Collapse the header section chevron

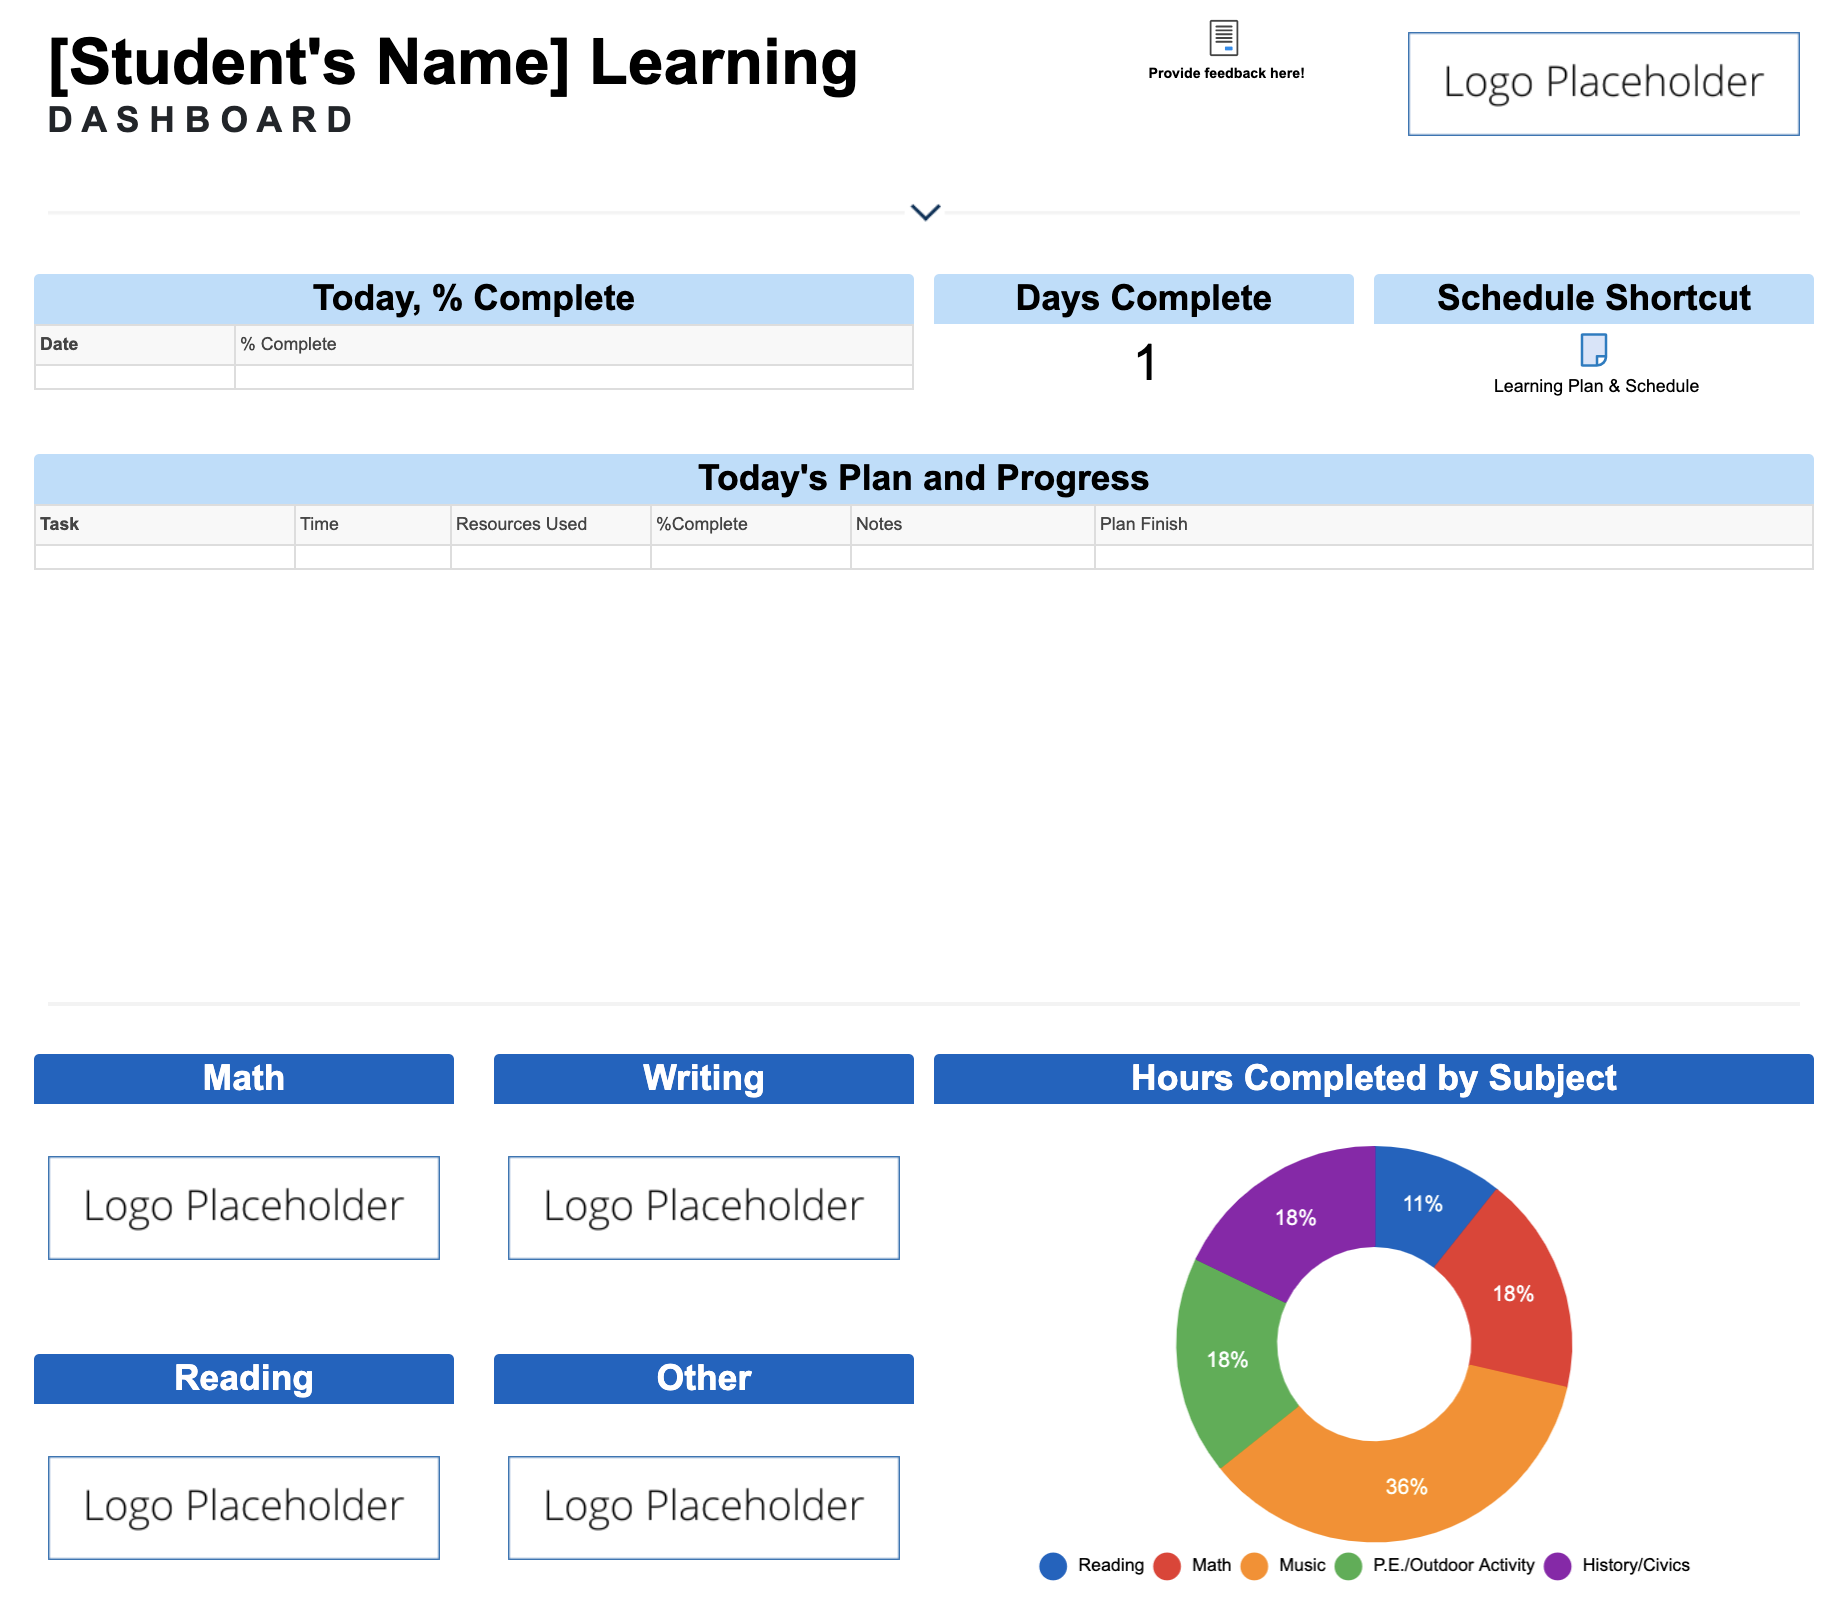coord(925,212)
